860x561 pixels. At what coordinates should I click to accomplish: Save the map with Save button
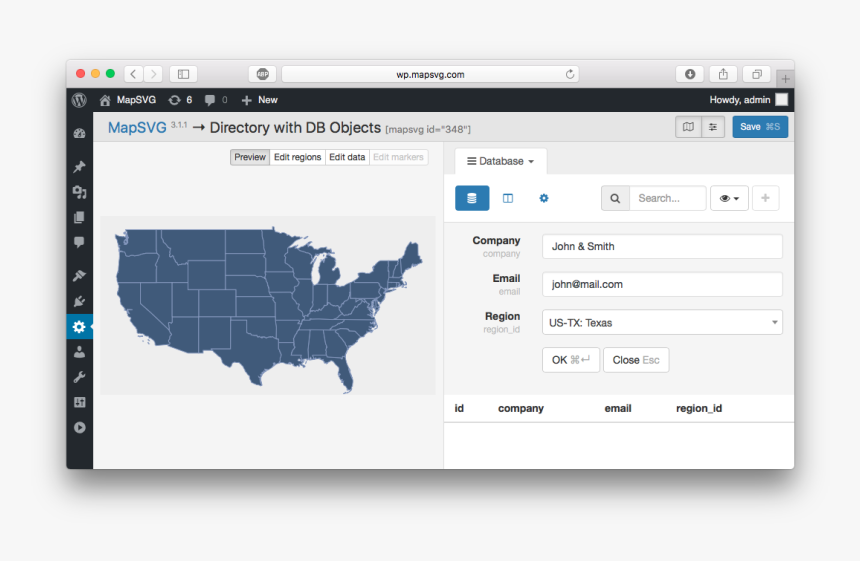760,127
